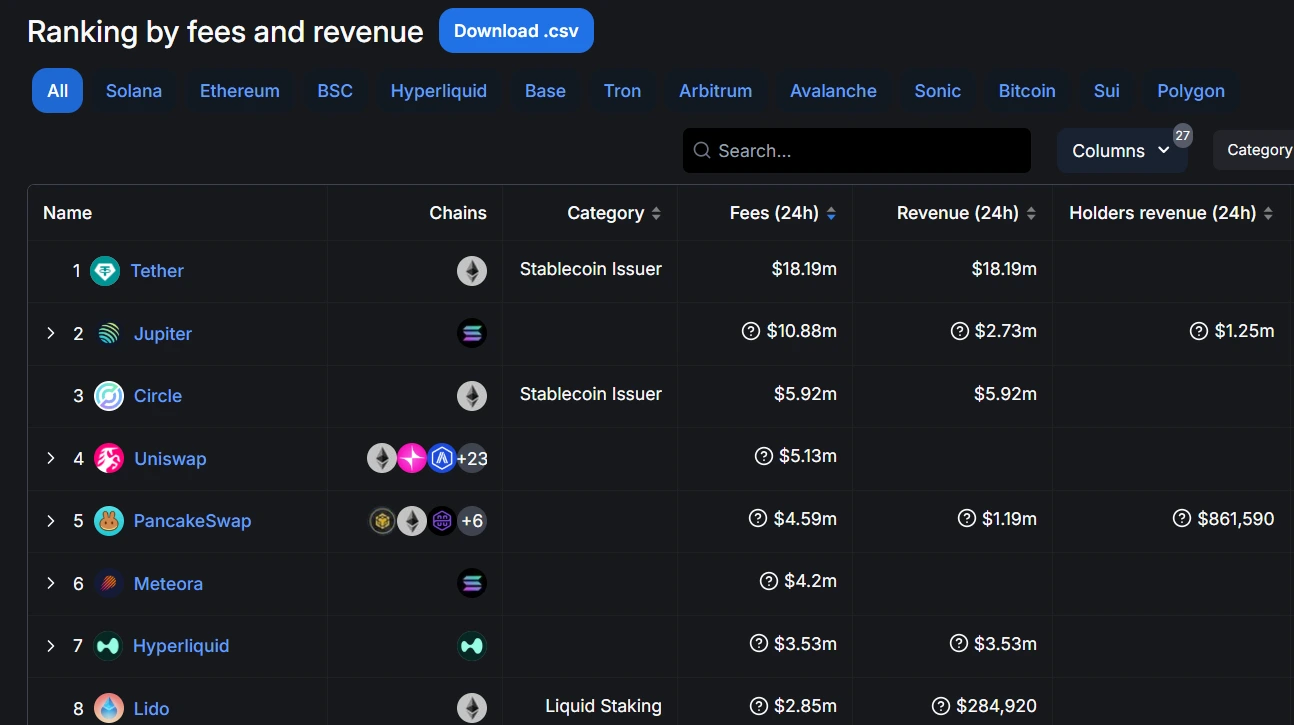Image resolution: width=1294 pixels, height=725 pixels.
Task: Select the Base chain tab
Action: [545, 91]
